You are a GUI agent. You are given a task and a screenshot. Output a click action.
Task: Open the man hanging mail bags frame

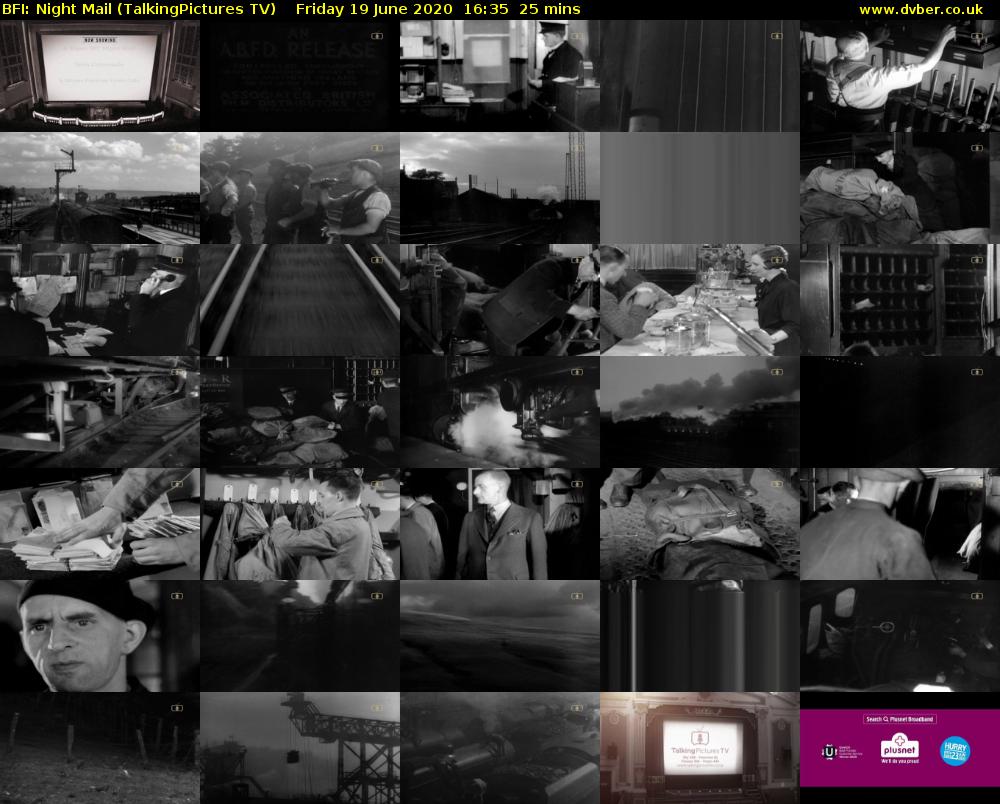(x=300, y=524)
